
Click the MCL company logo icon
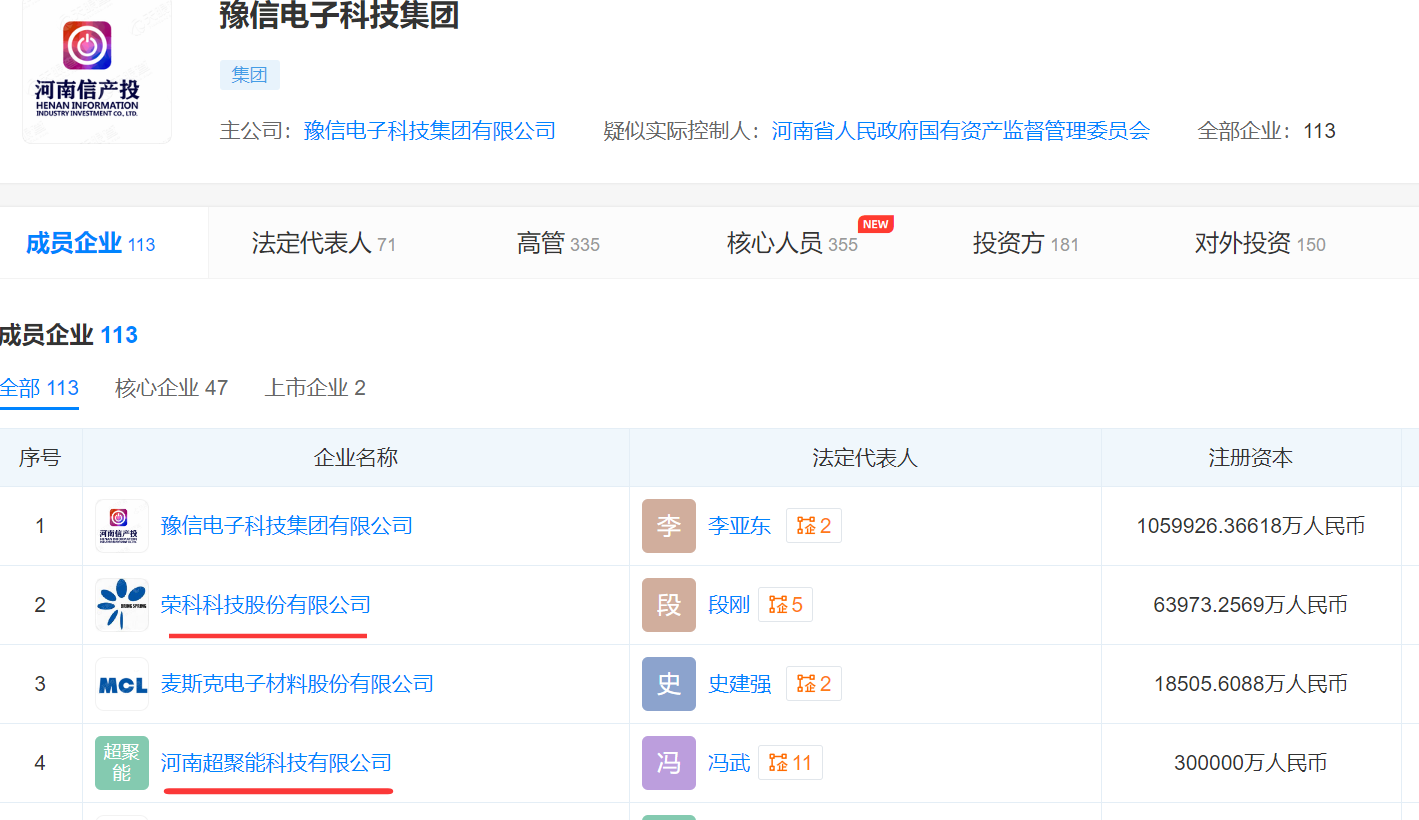(122, 684)
